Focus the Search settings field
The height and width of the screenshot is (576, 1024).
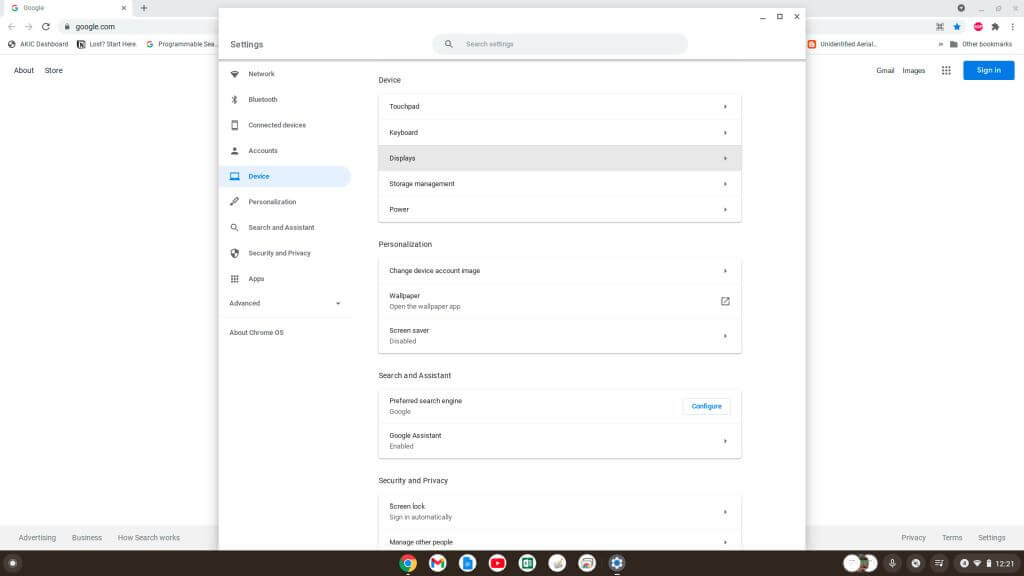560,44
